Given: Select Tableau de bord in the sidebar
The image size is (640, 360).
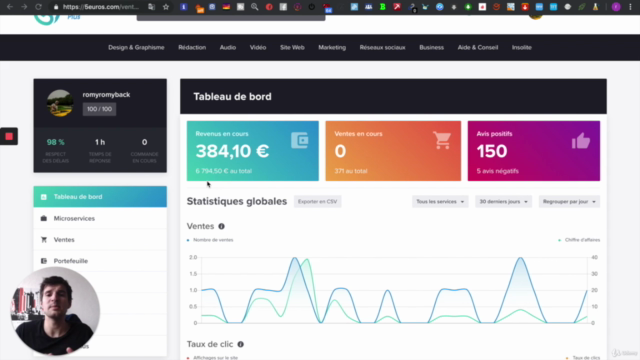Looking at the screenshot, I should (100, 197).
